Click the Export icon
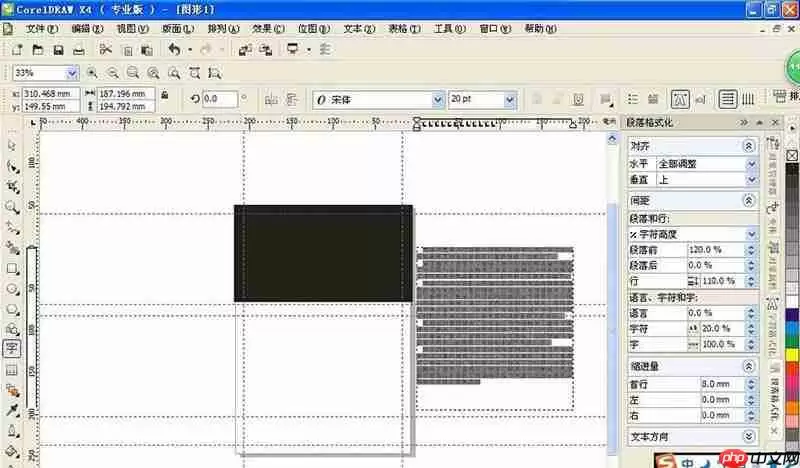800x468 pixels. (x=265, y=50)
